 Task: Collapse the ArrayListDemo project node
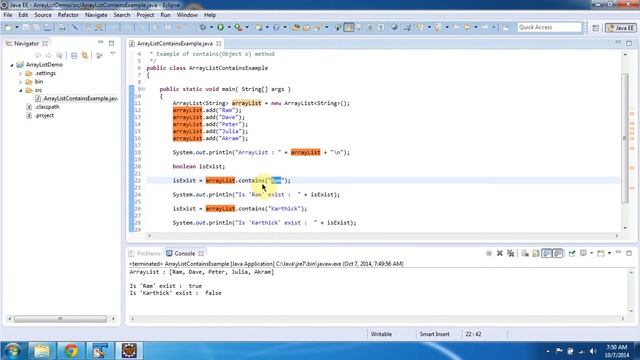tap(12, 65)
